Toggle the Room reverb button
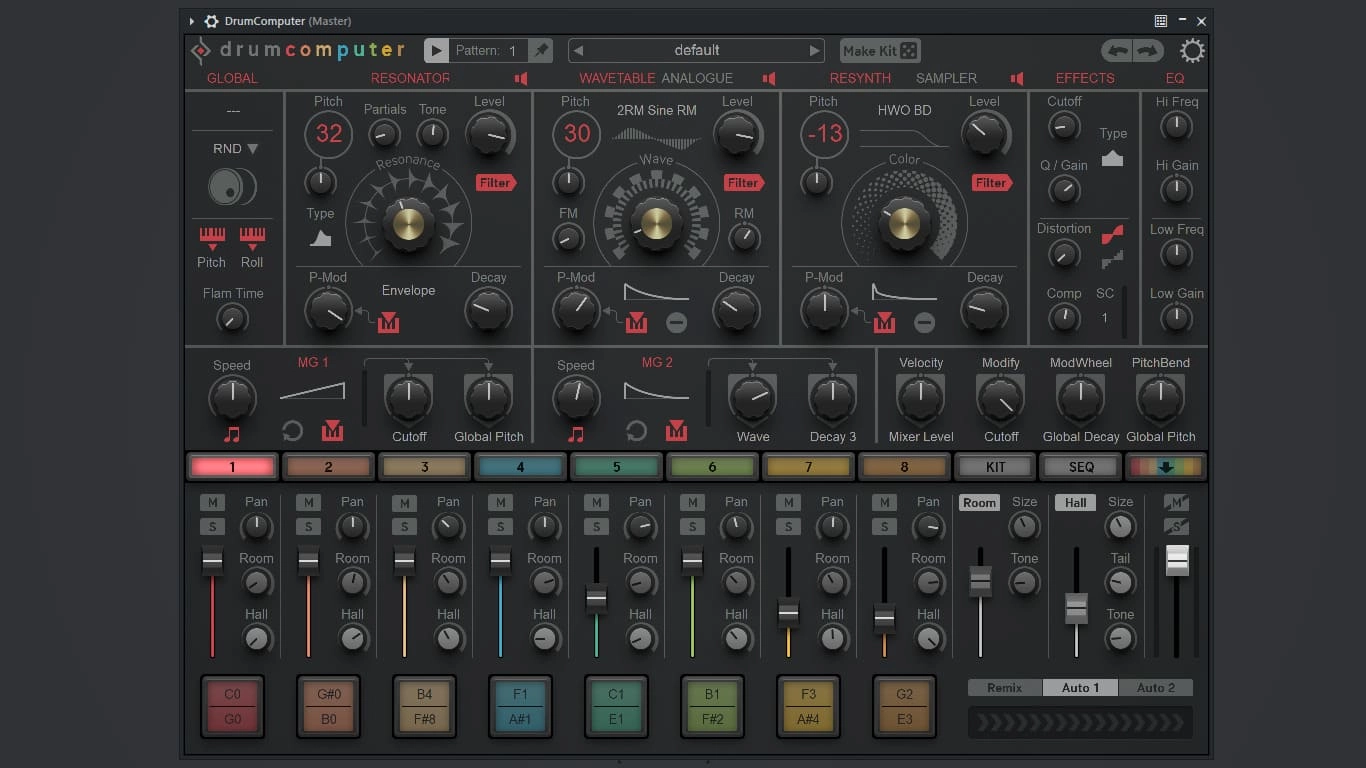The image size is (1366, 768). tap(979, 503)
